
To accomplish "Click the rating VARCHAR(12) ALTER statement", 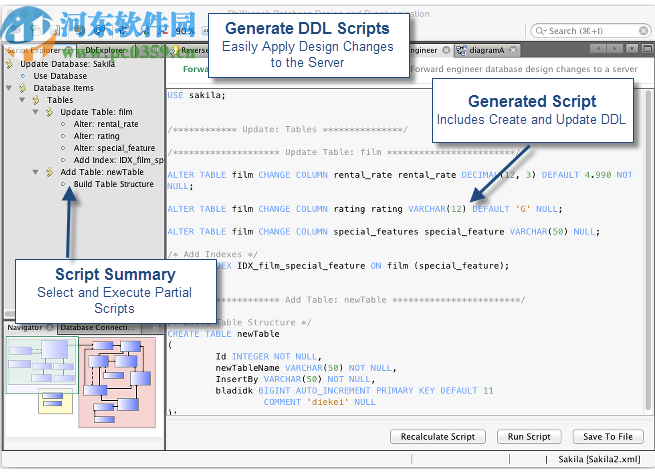I will point(365,209).
